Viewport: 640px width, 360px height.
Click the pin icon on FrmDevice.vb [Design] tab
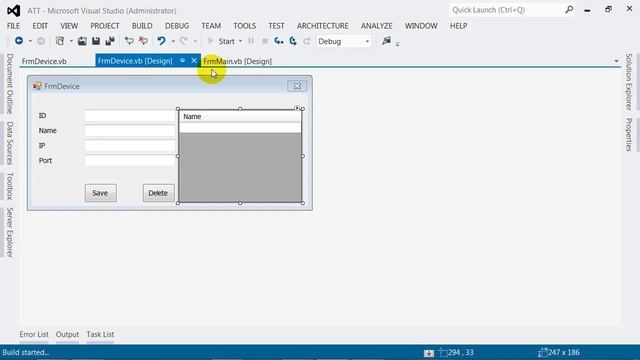point(182,61)
